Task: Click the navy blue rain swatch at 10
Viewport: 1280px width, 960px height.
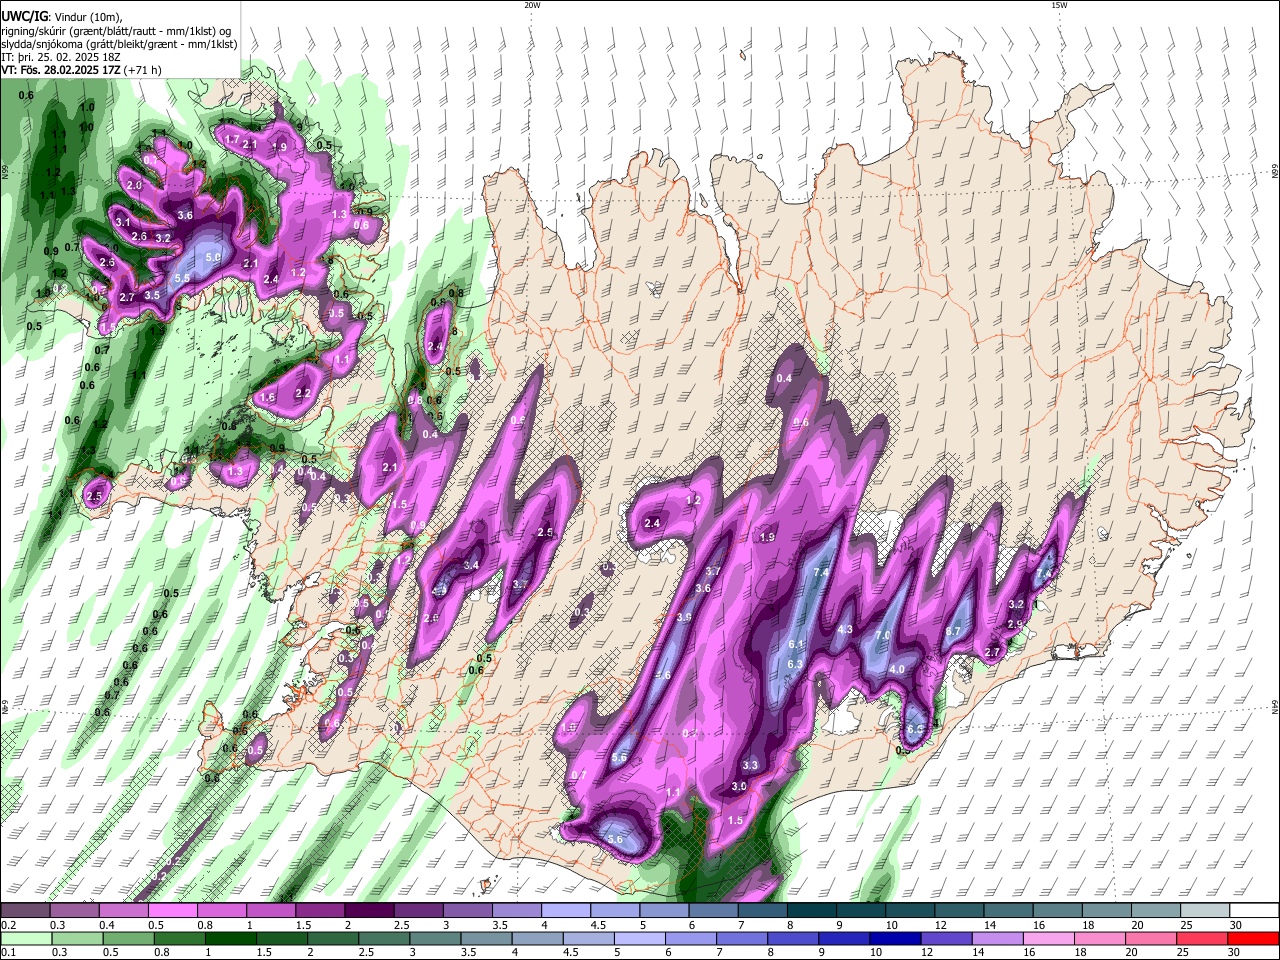Action: [896, 938]
